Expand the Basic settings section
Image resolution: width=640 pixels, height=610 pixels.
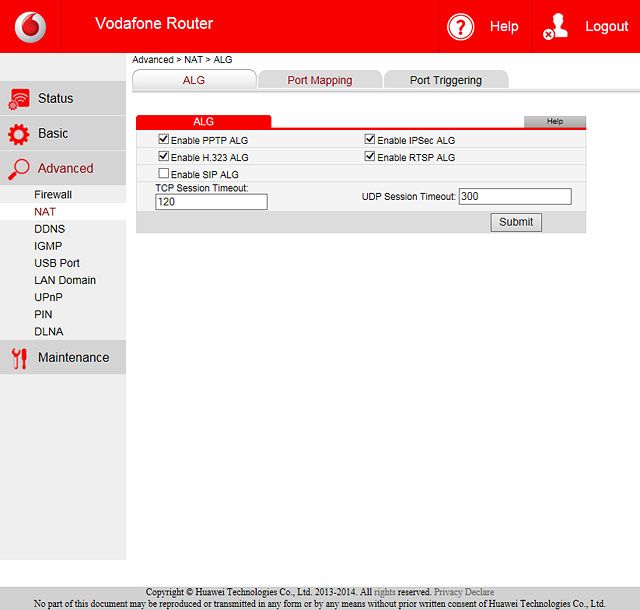tap(53, 134)
